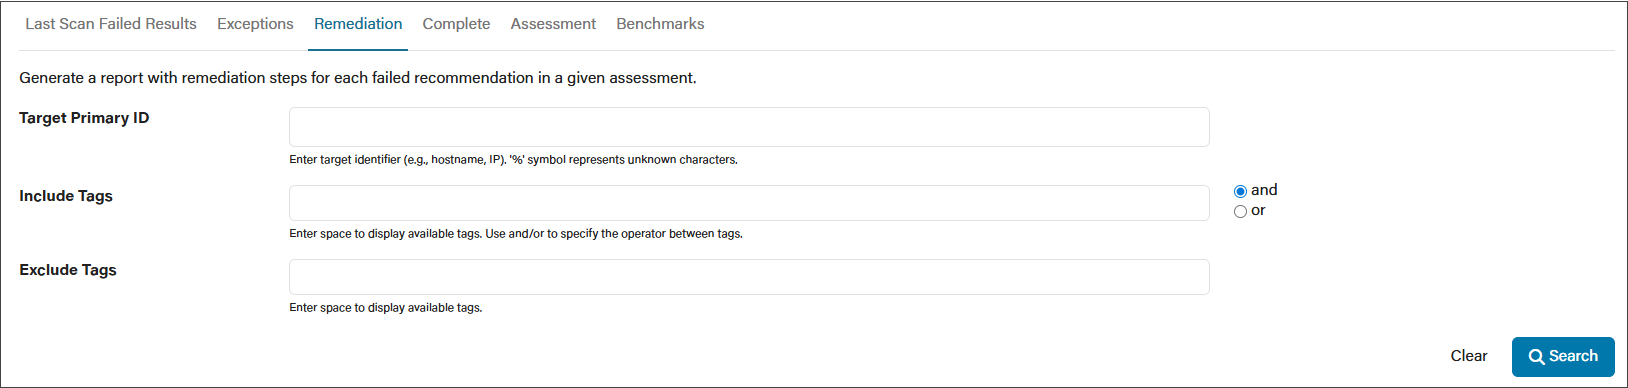Viewport: 1628px width, 388px height.
Task: Select the 'and' tag operator radio button
Action: 1240,191
